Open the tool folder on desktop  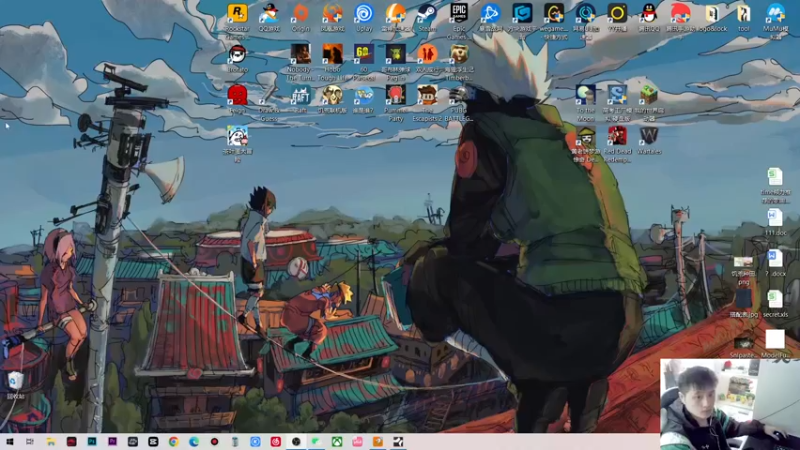tap(743, 14)
